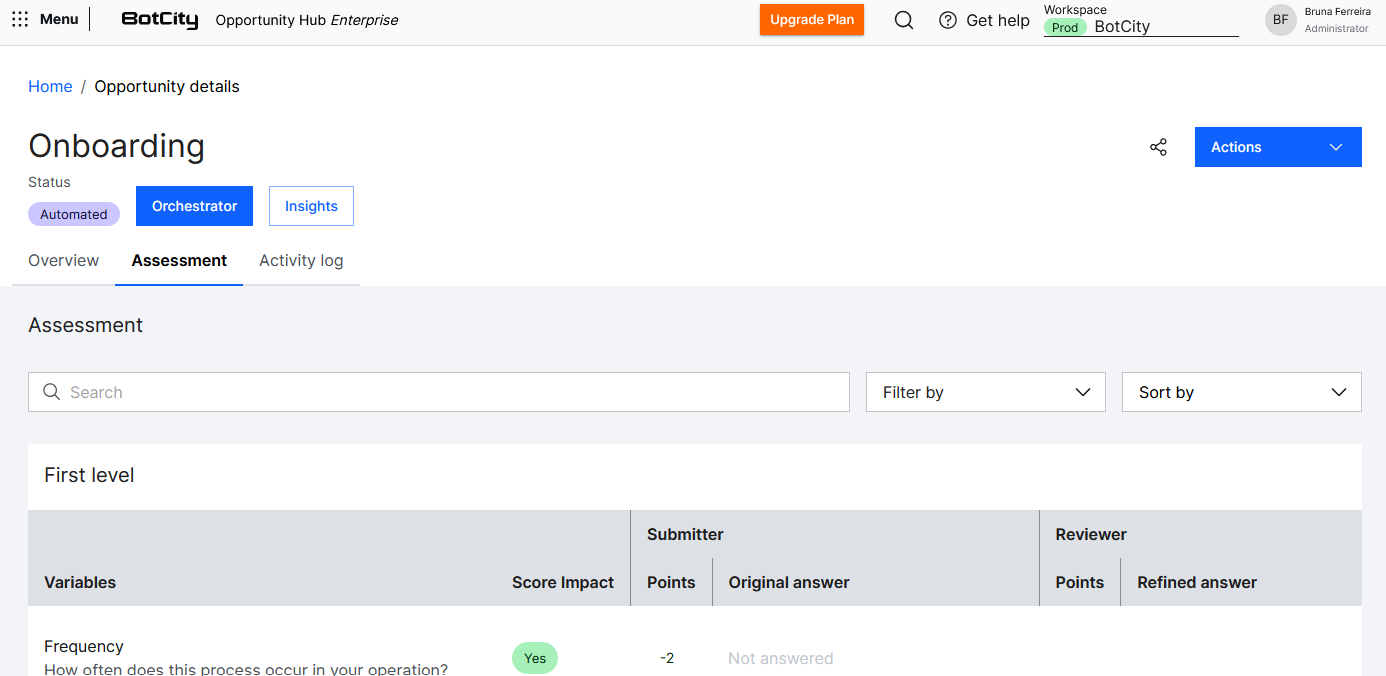This screenshot has height=676, width=1386.
Task: Click the Insights button
Action: pyautogui.click(x=311, y=206)
